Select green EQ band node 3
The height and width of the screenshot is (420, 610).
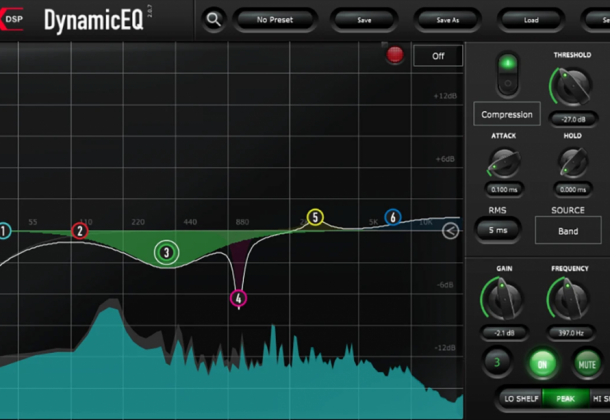pos(167,252)
